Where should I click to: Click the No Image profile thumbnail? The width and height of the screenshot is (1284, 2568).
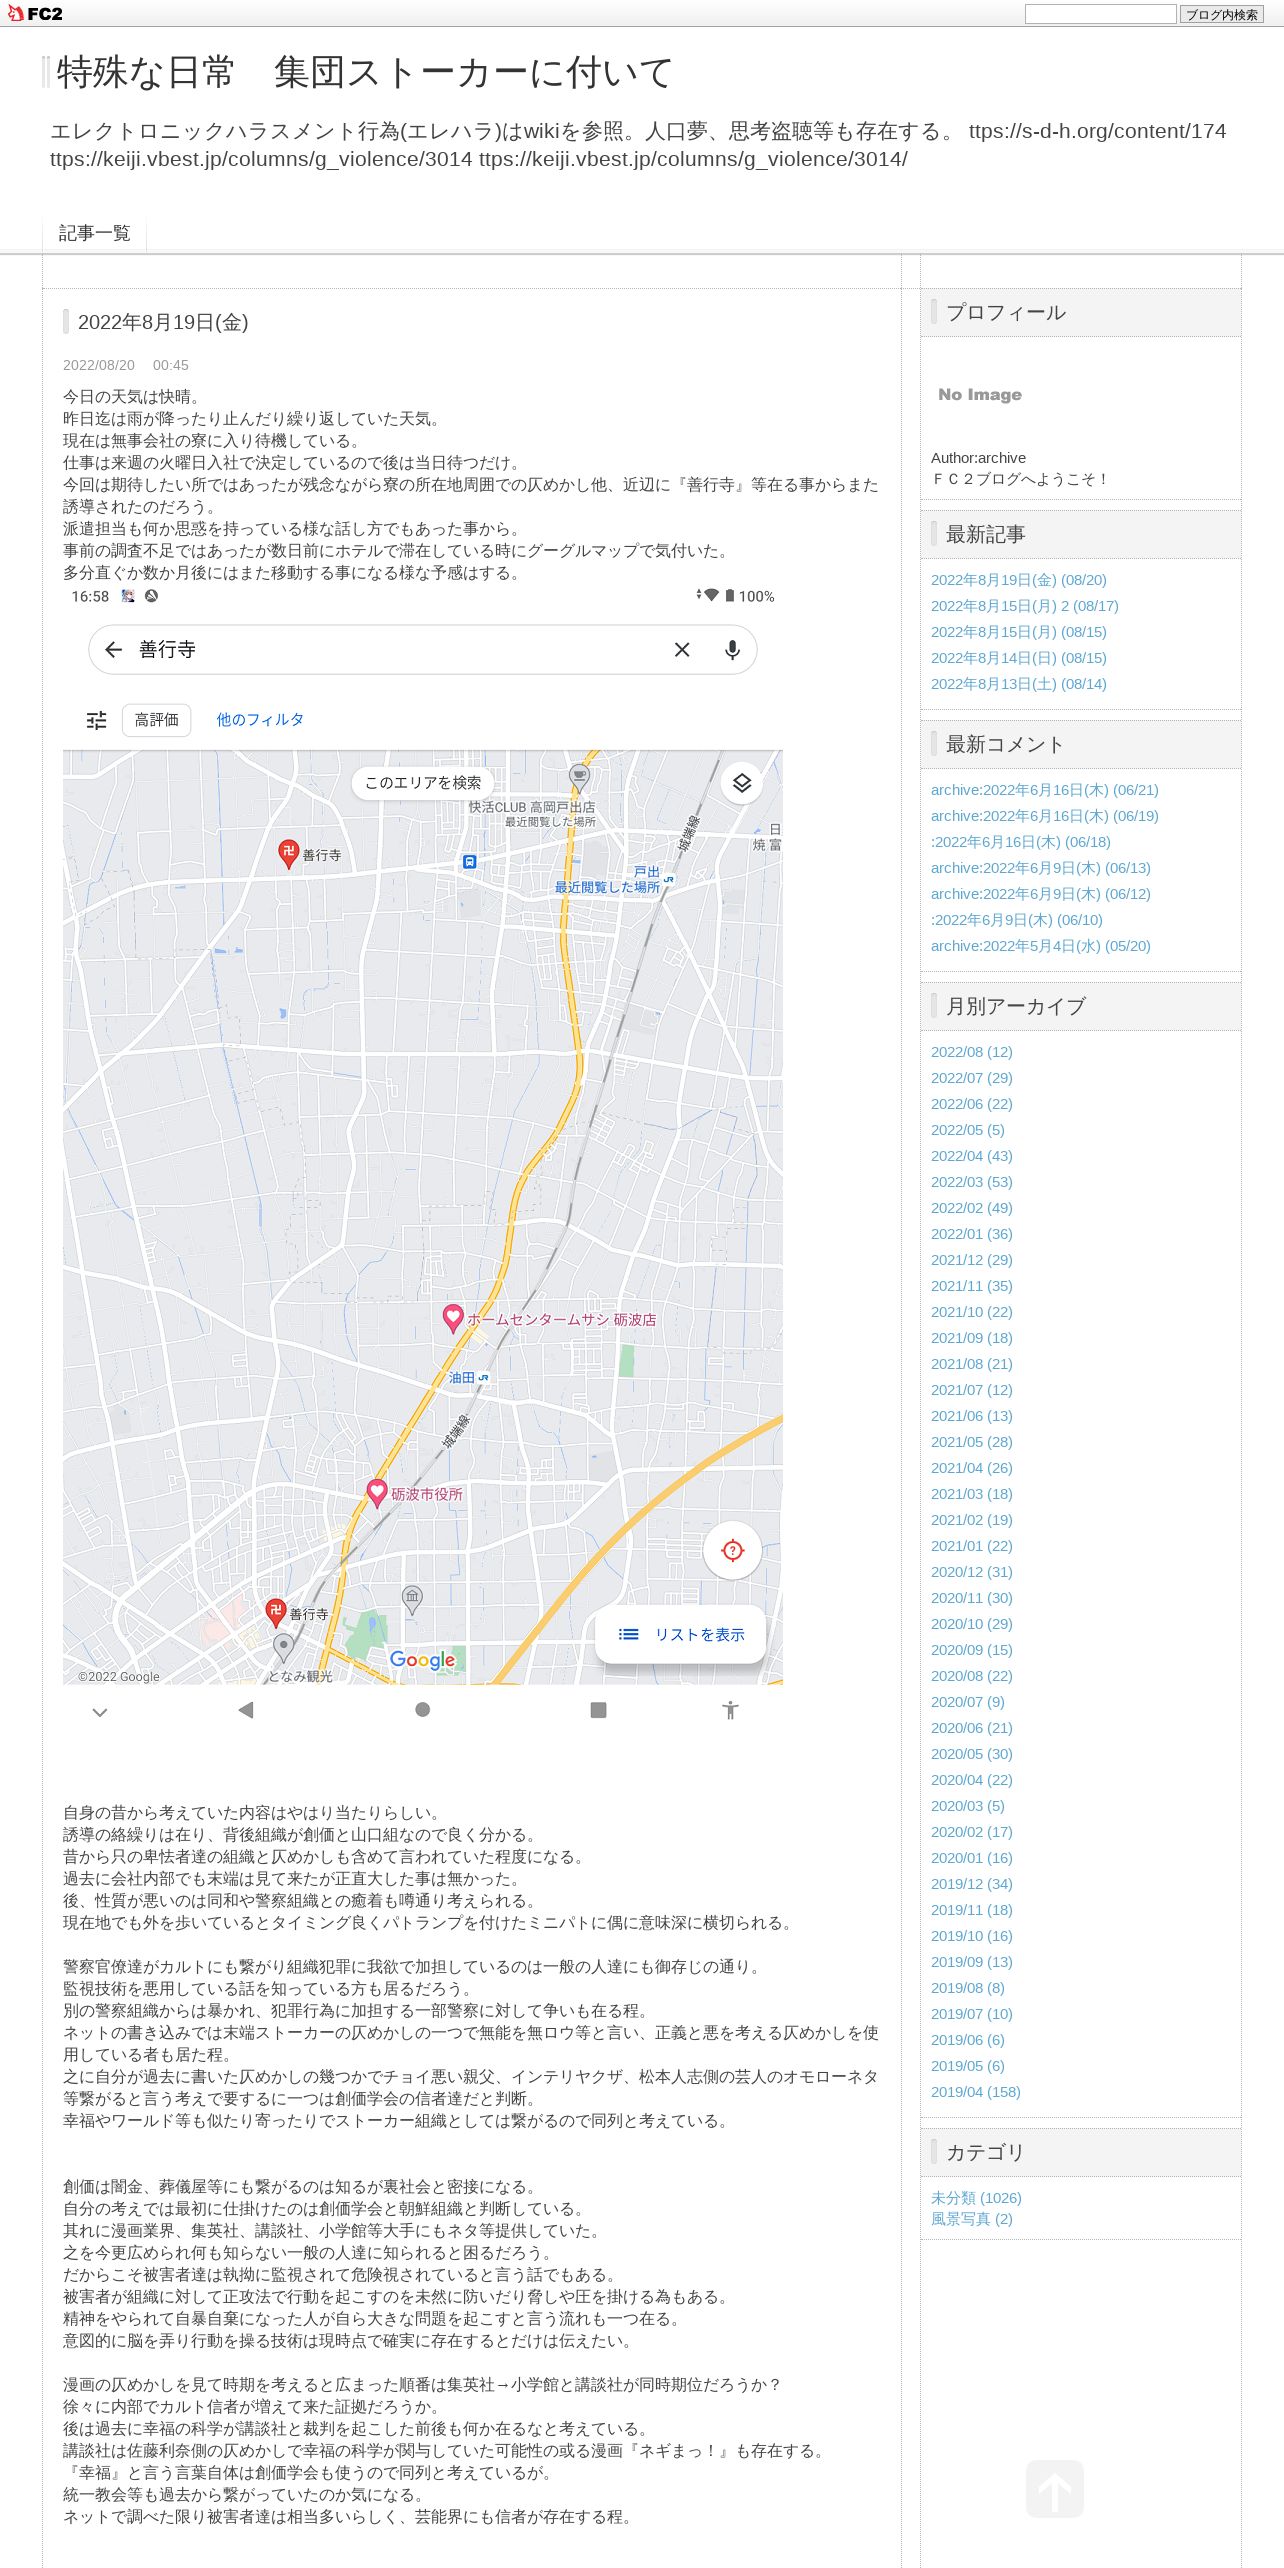coord(980,395)
